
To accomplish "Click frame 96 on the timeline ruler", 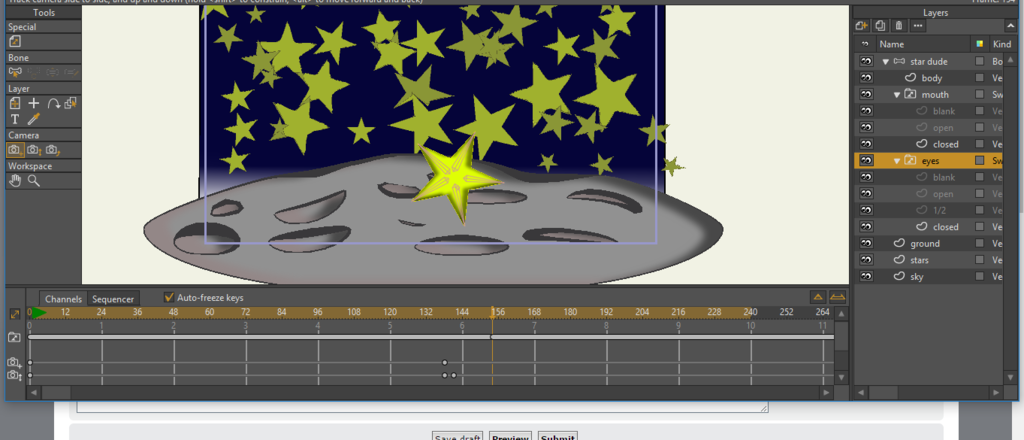I will pyautogui.click(x=317, y=312).
